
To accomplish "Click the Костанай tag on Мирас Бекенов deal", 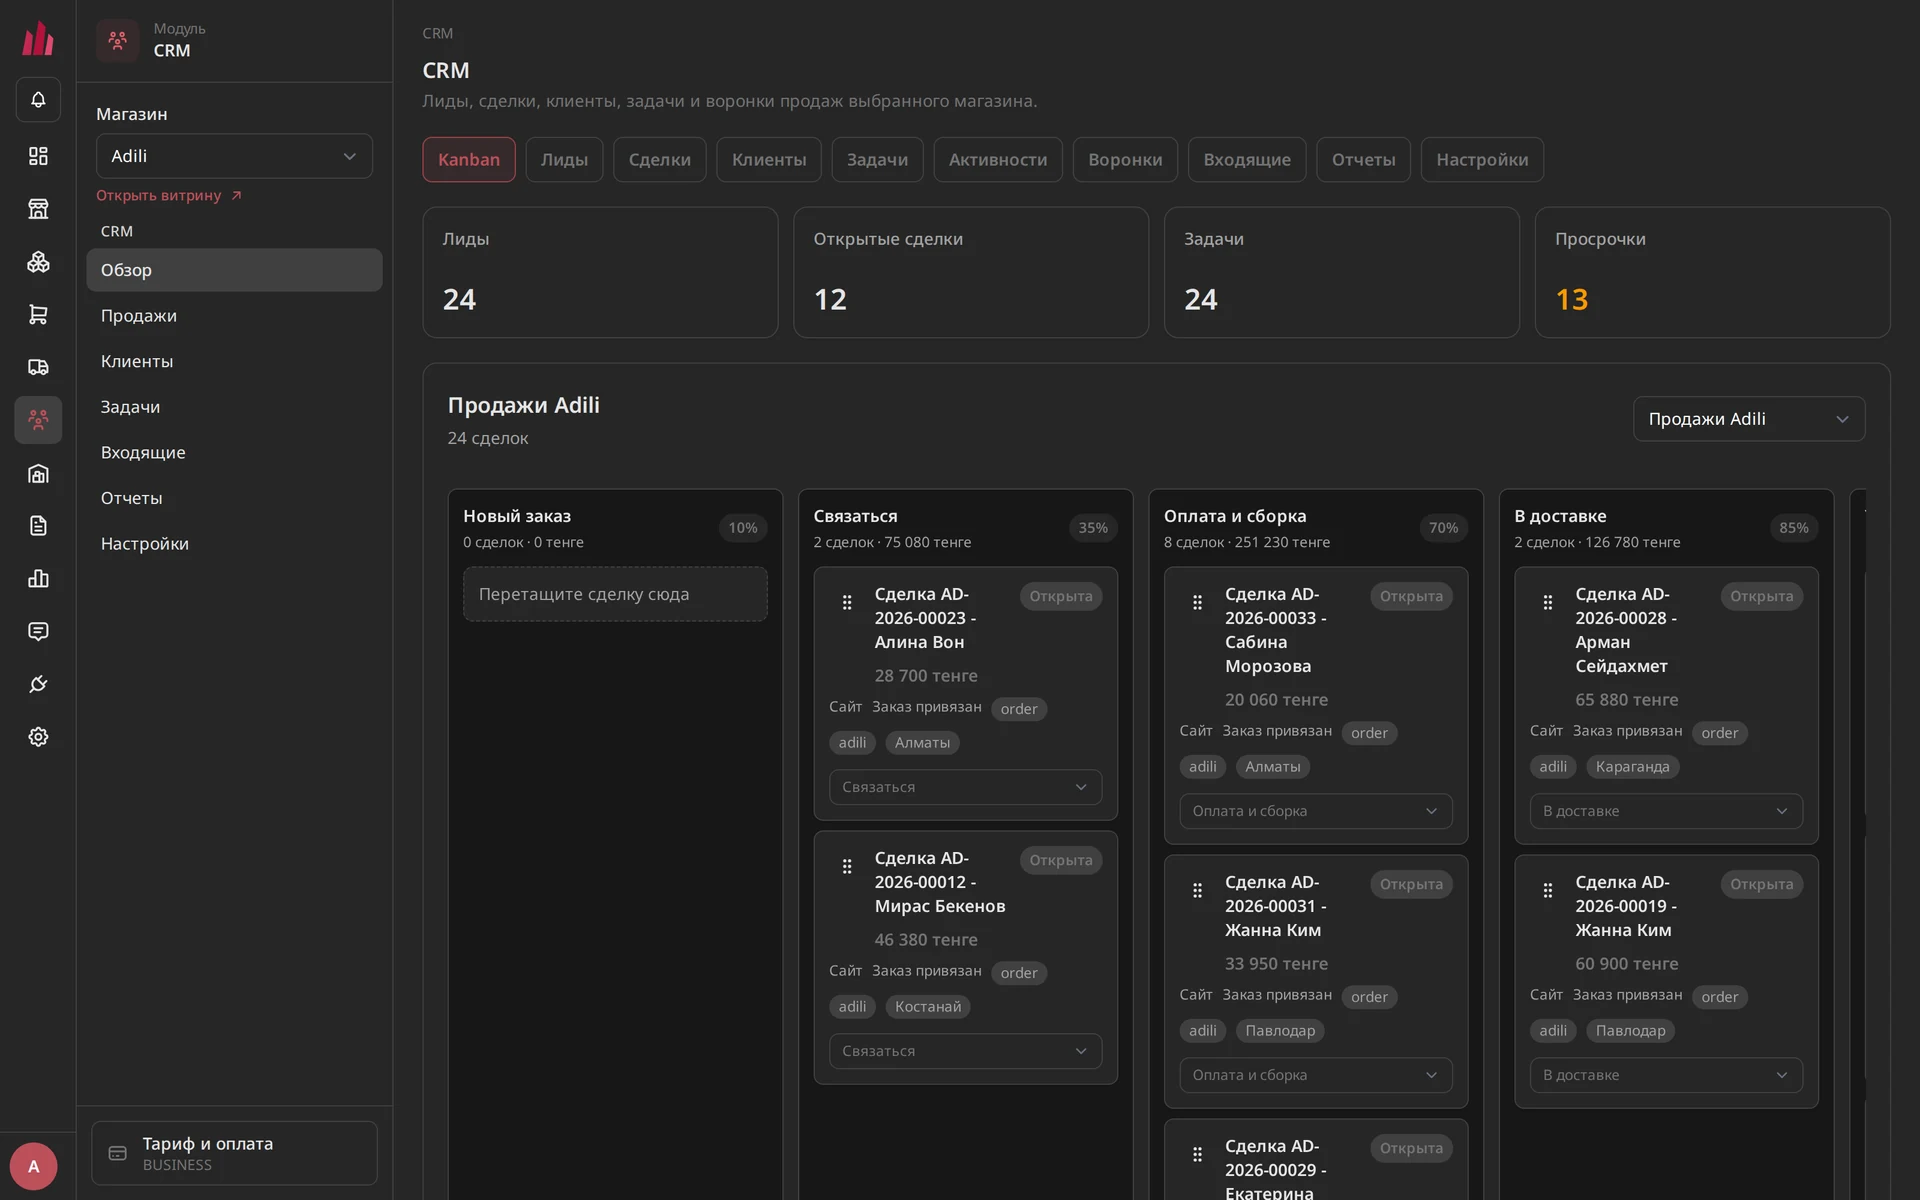I will pyautogui.click(x=928, y=1007).
